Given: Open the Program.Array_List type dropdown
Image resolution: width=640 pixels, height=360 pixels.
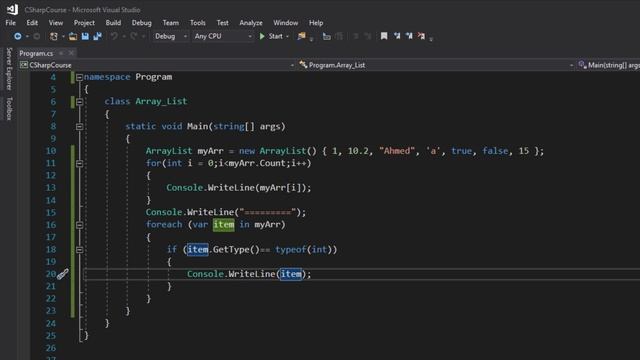Looking at the screenshot, I should tap(436, 65).
